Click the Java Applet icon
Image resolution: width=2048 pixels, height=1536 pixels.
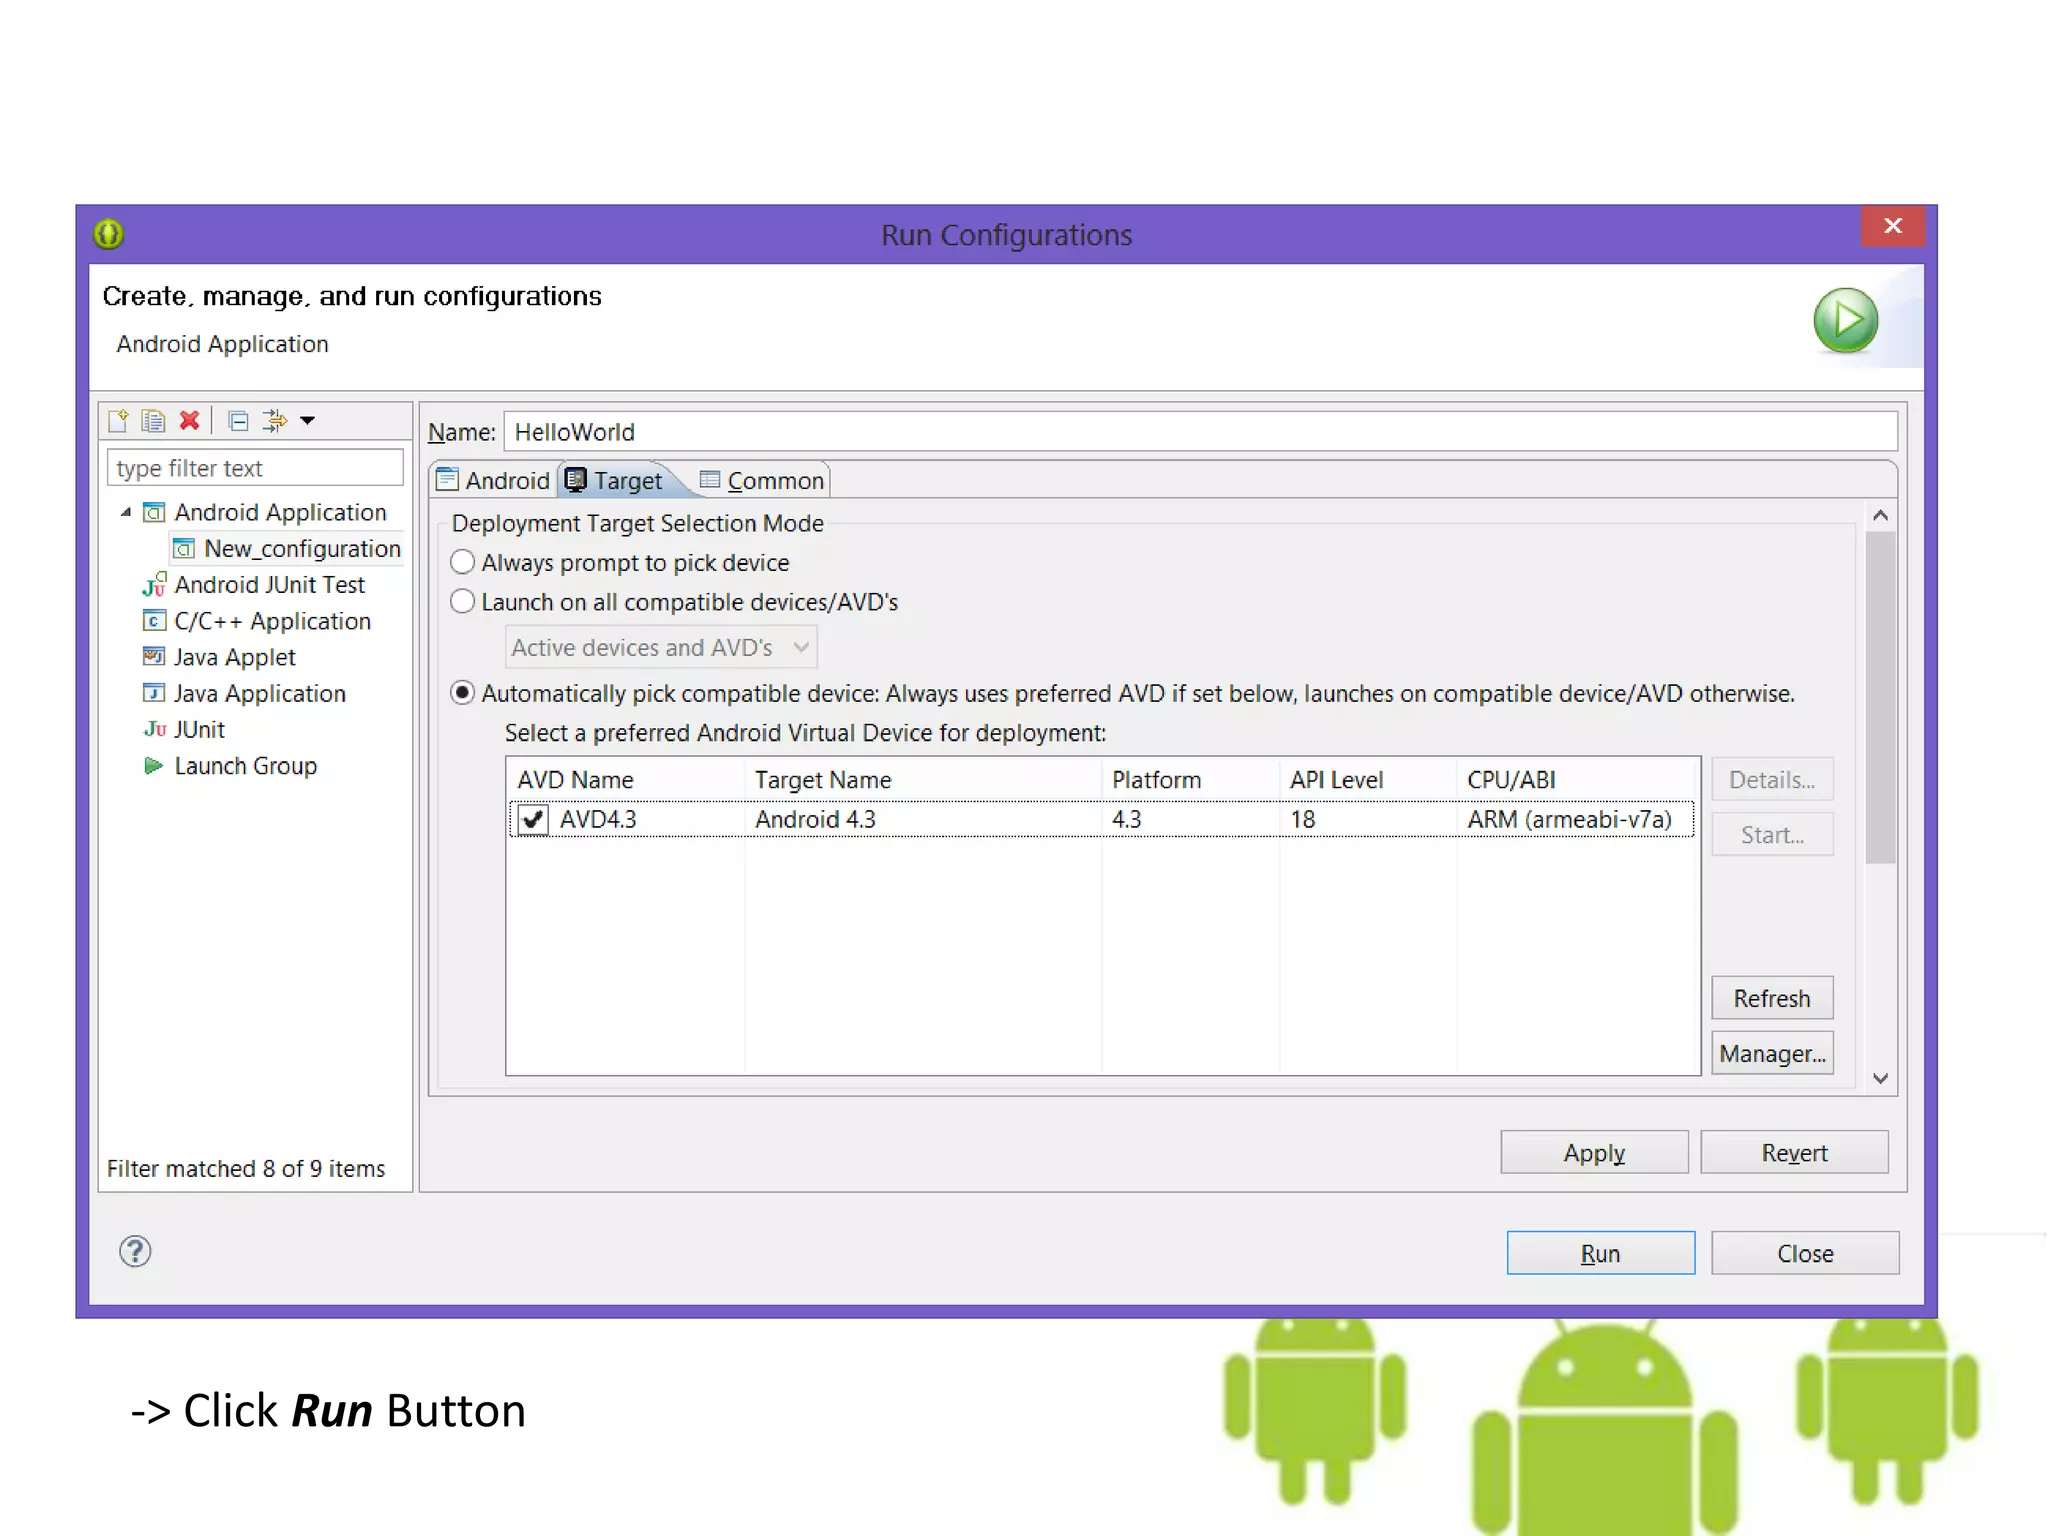click(x=154, y=657)
